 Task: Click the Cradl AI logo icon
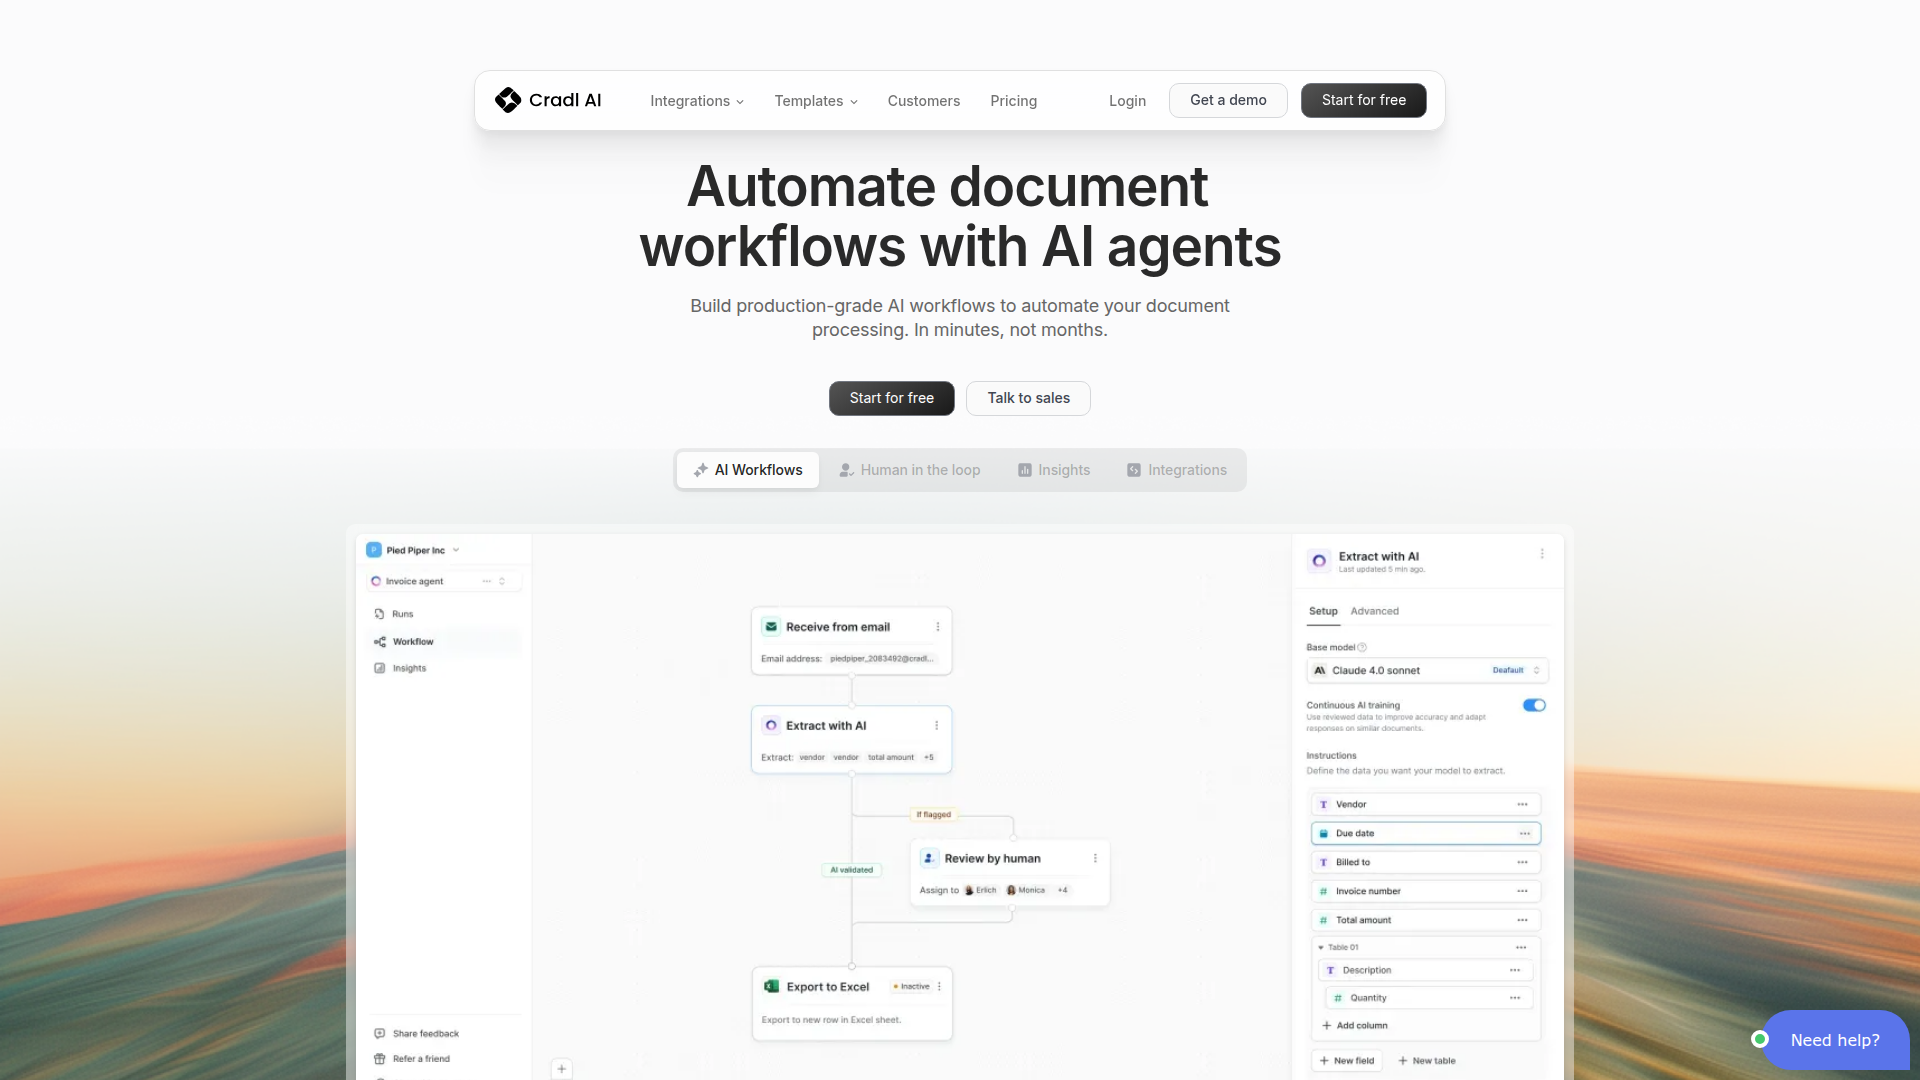coord(508,100)
